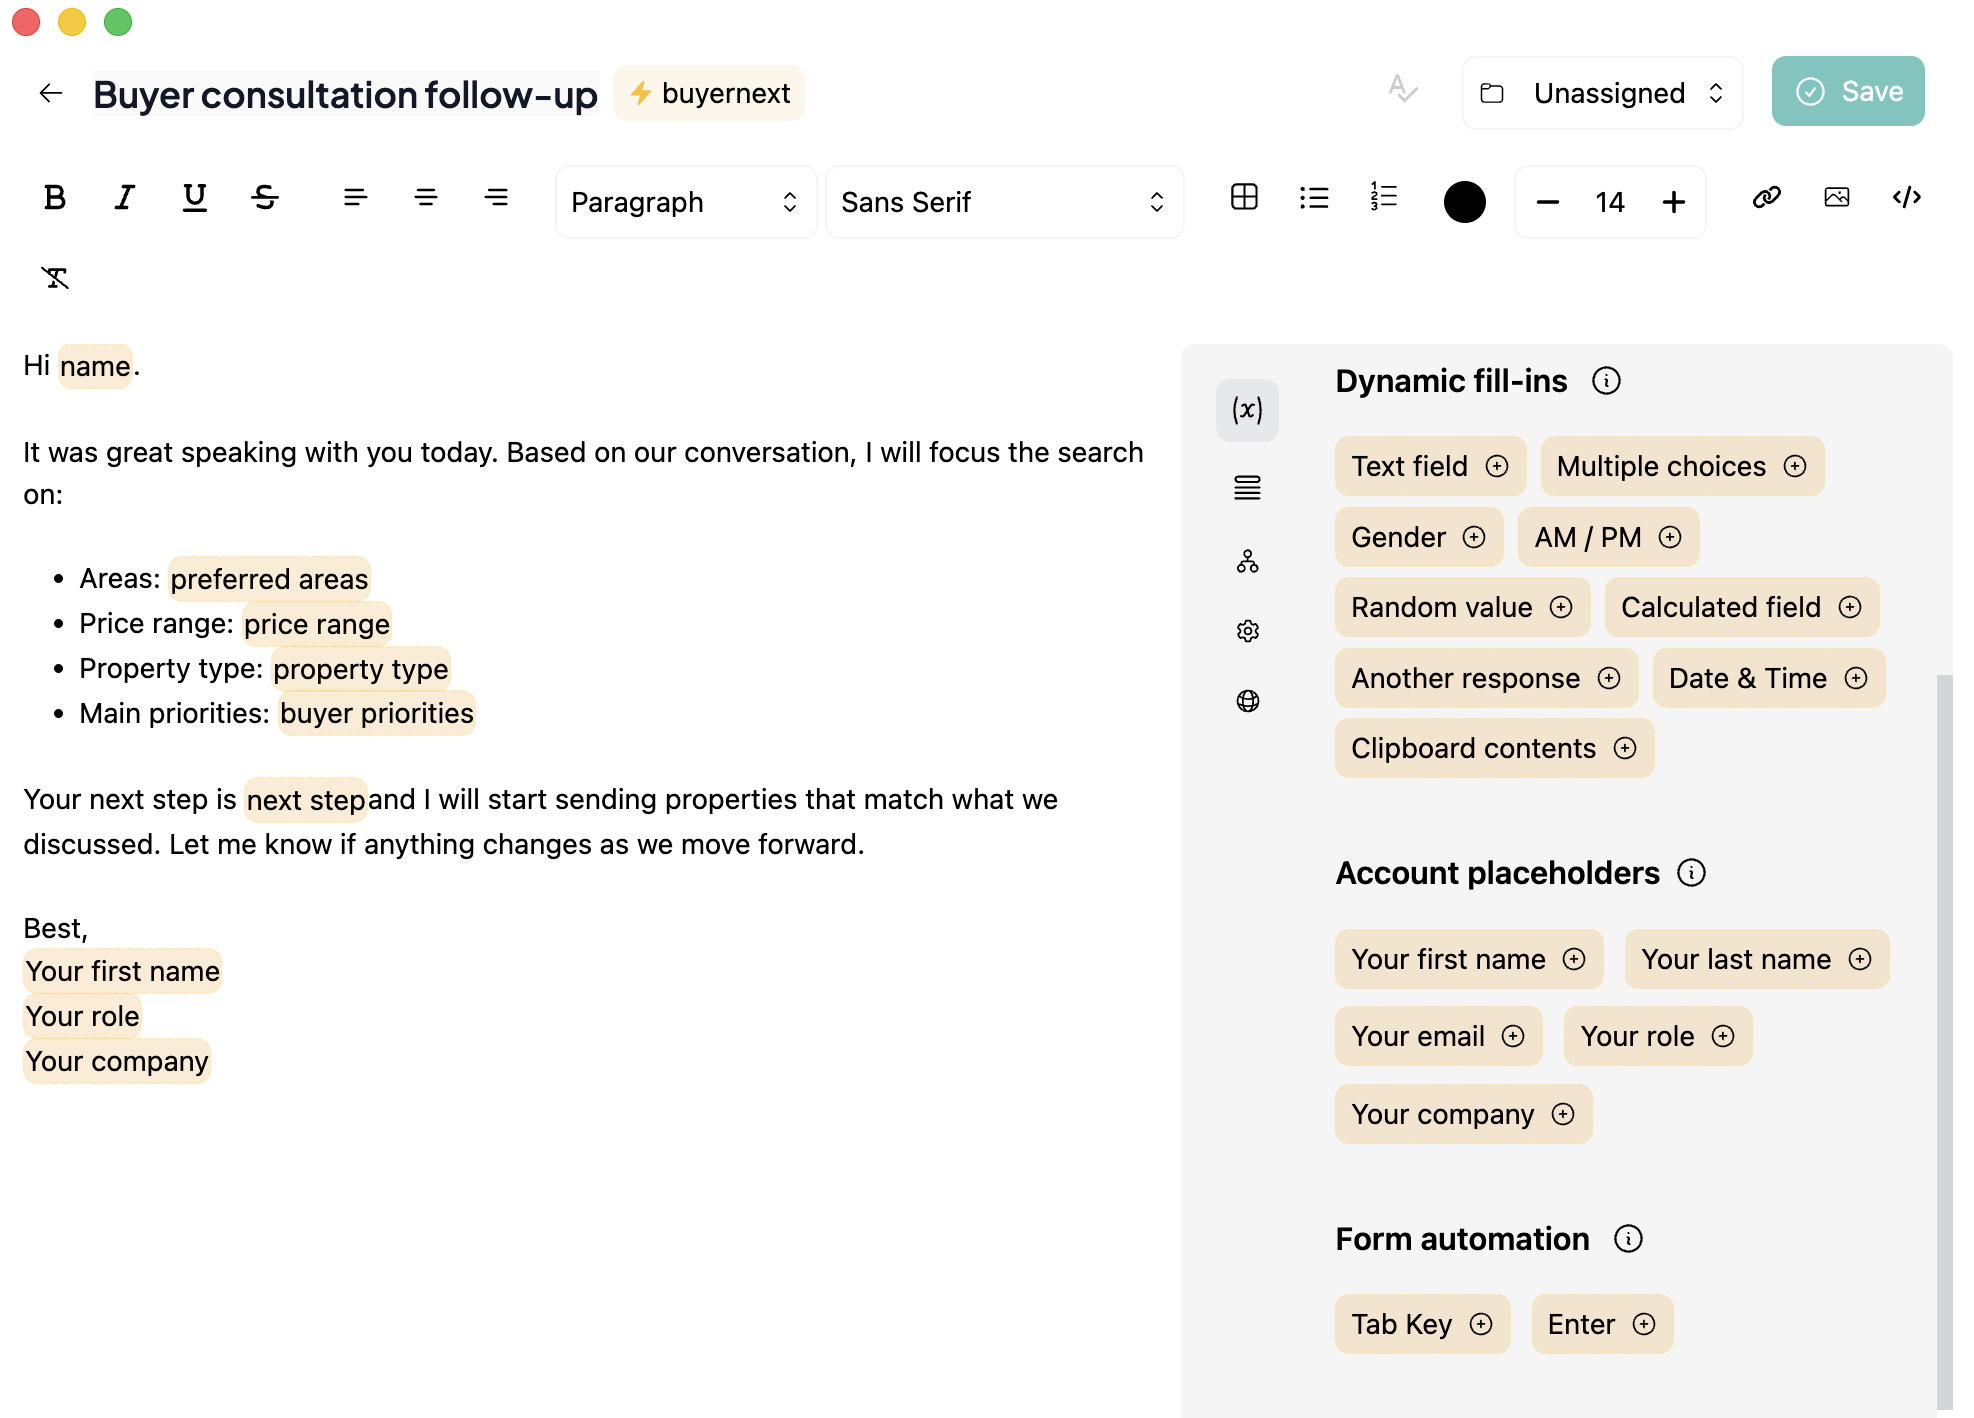The image size is (1974, 1418).
Task: Open the variables (x) sidebar tab
Action: (x=1247, y=410)
